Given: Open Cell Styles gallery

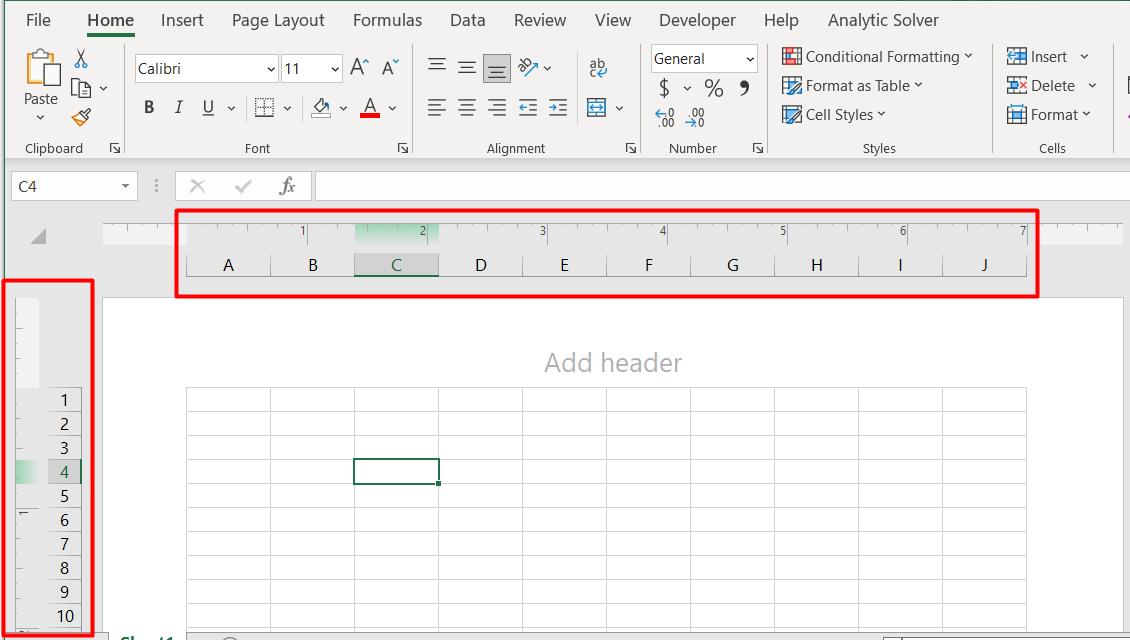Looking at the screenshot, I should click(x=834, y=114).
